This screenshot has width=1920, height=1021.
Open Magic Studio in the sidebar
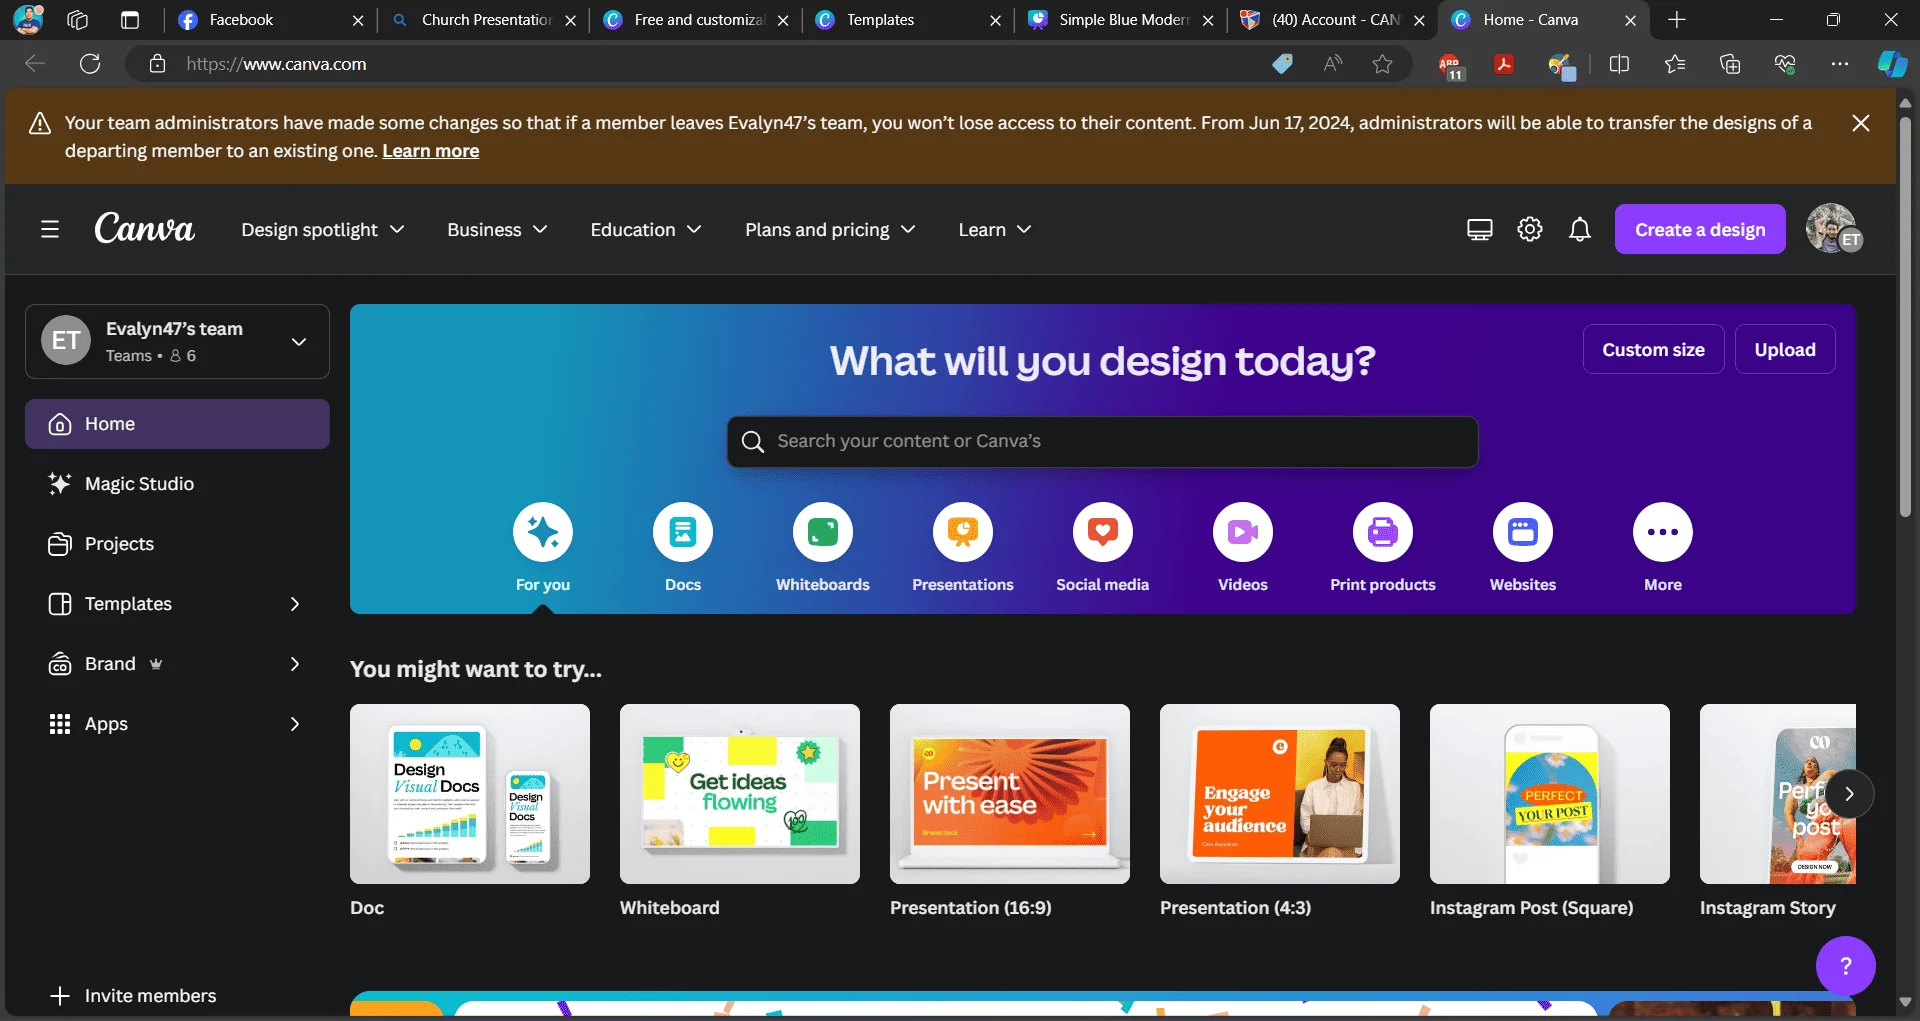pyautogui.click(x=177, y=484)
